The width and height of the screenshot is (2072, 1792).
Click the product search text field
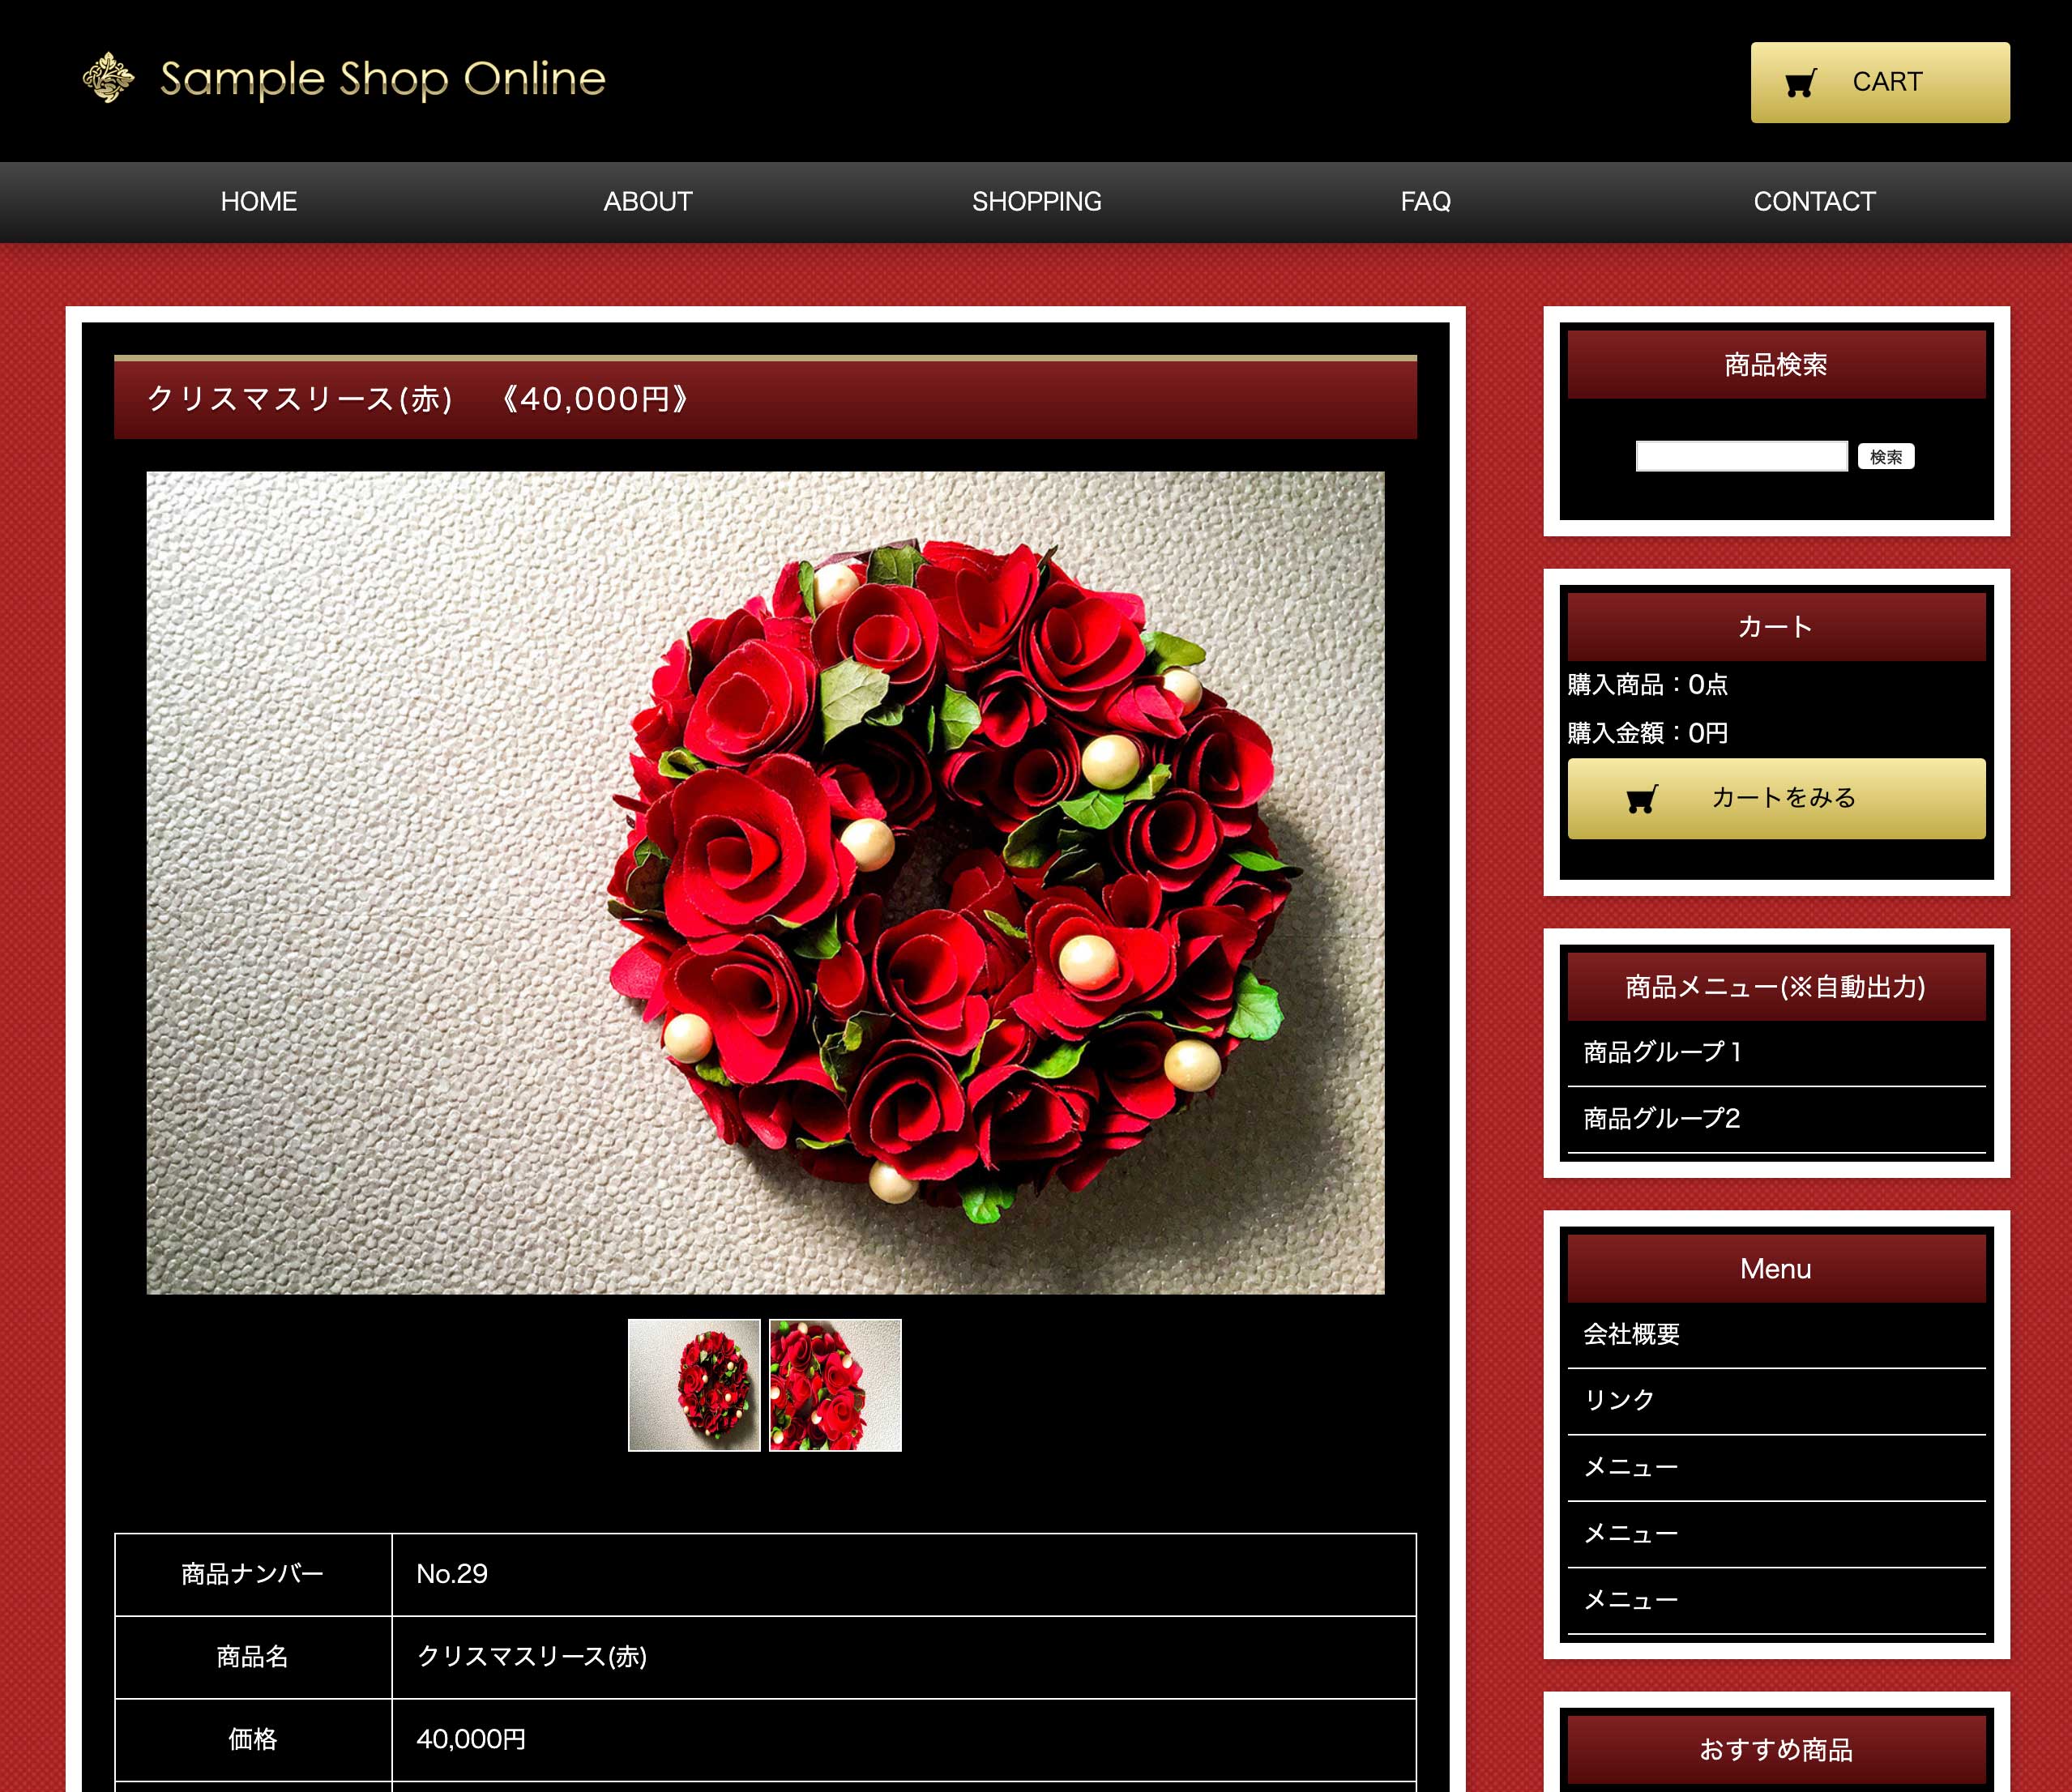1741,456
